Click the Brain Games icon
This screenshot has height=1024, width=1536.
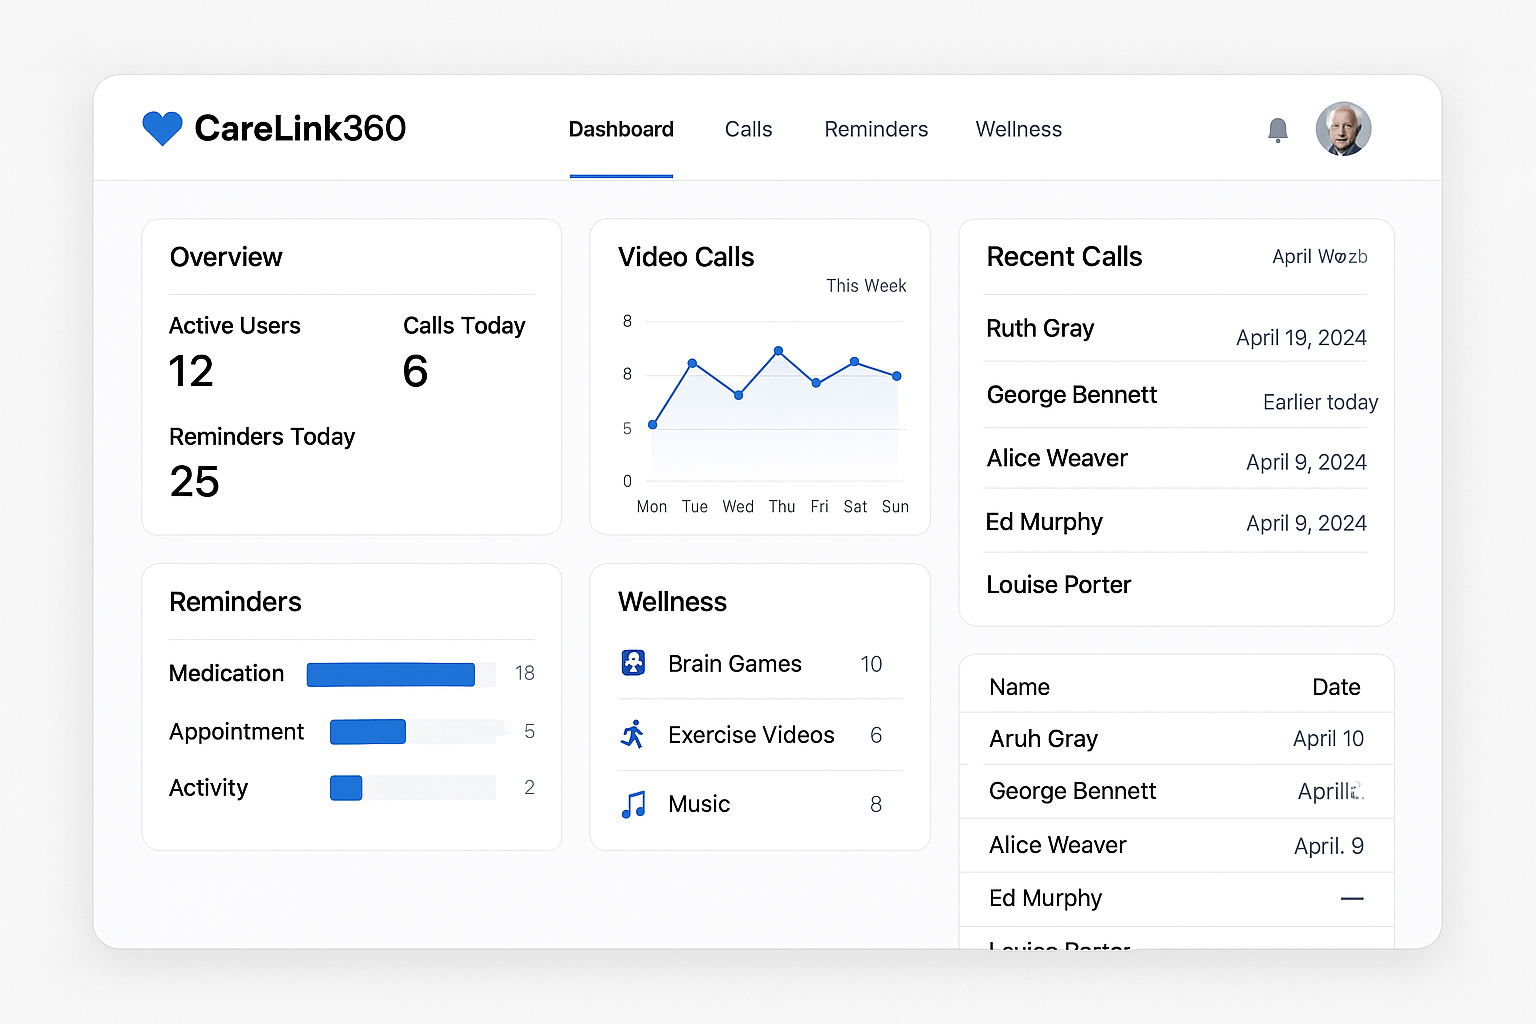(633, 663)
